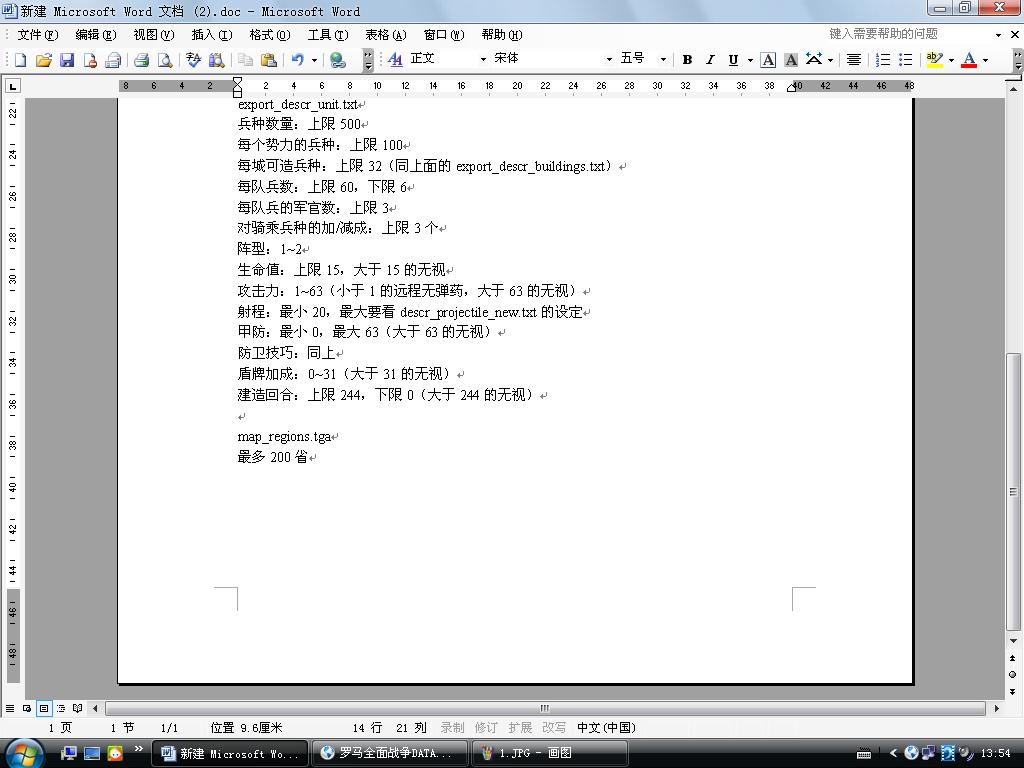Apply the red font color swatch
The height and width of the screenshot is (768, 1024).
[968, 60]
